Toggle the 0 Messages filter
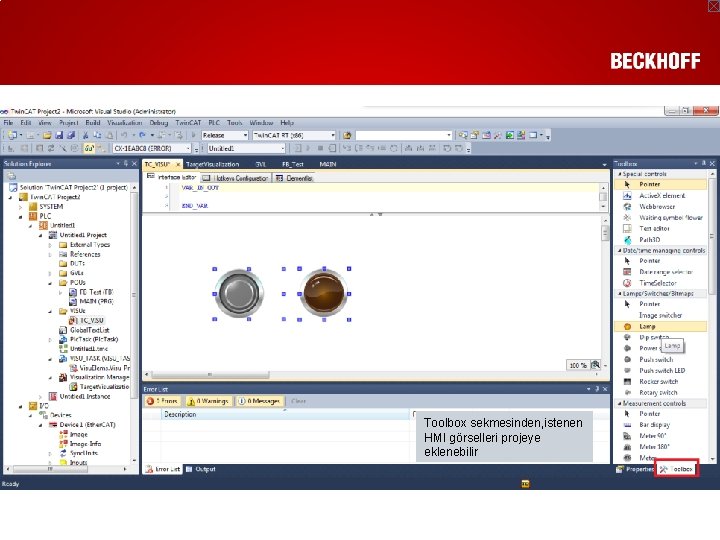720x540 pixels. pyautogui.click(x=259, y=401)
